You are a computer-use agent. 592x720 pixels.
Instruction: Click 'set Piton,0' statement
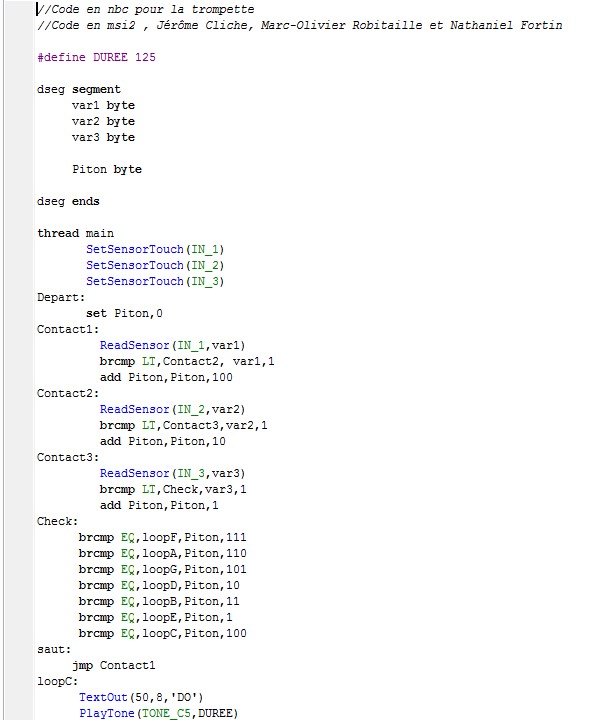click(124, 314)
